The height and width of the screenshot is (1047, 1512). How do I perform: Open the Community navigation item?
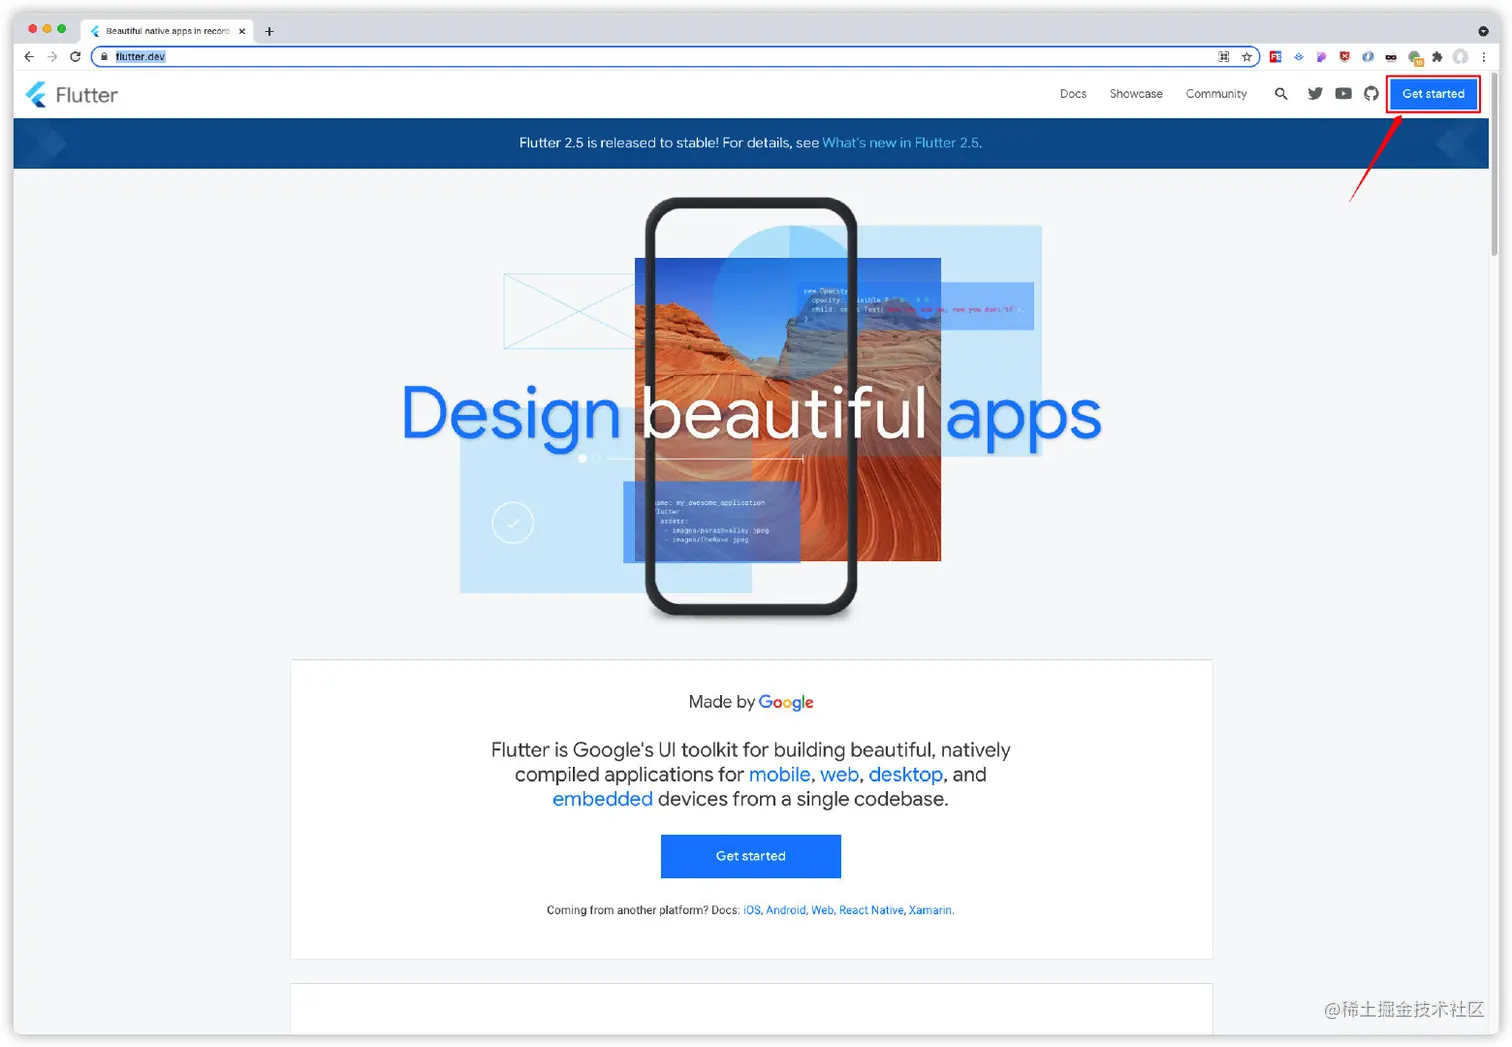click(1216, 94)
